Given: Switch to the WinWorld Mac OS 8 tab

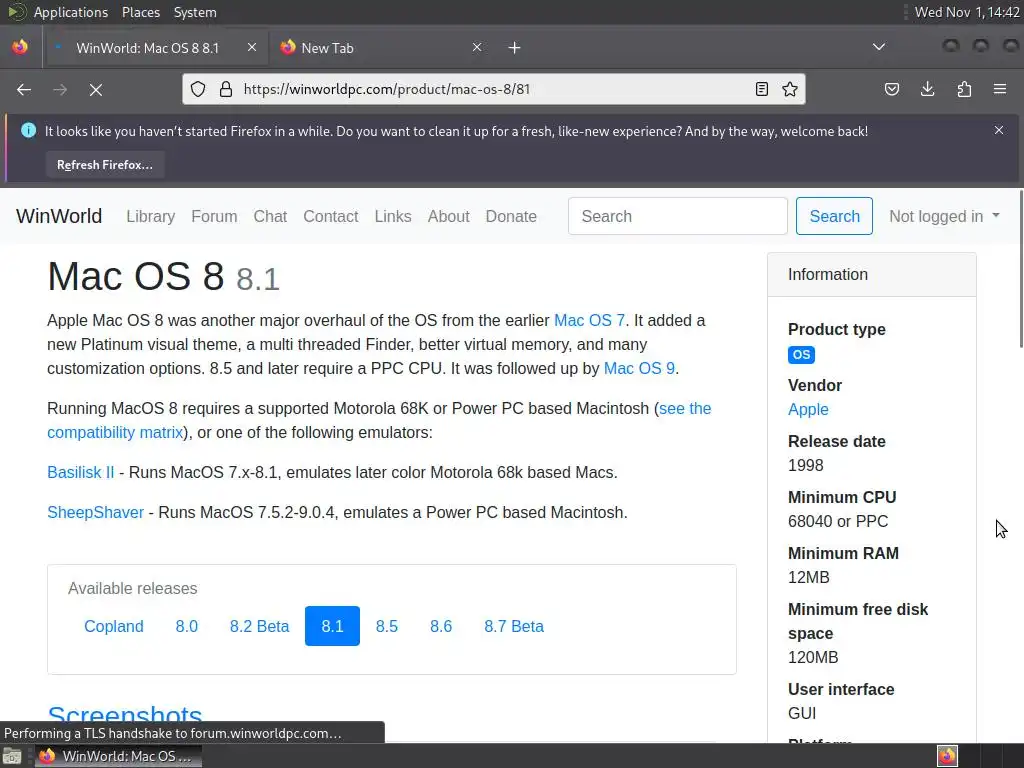Looking at the screenshot, I should click(x=155, y=48).
